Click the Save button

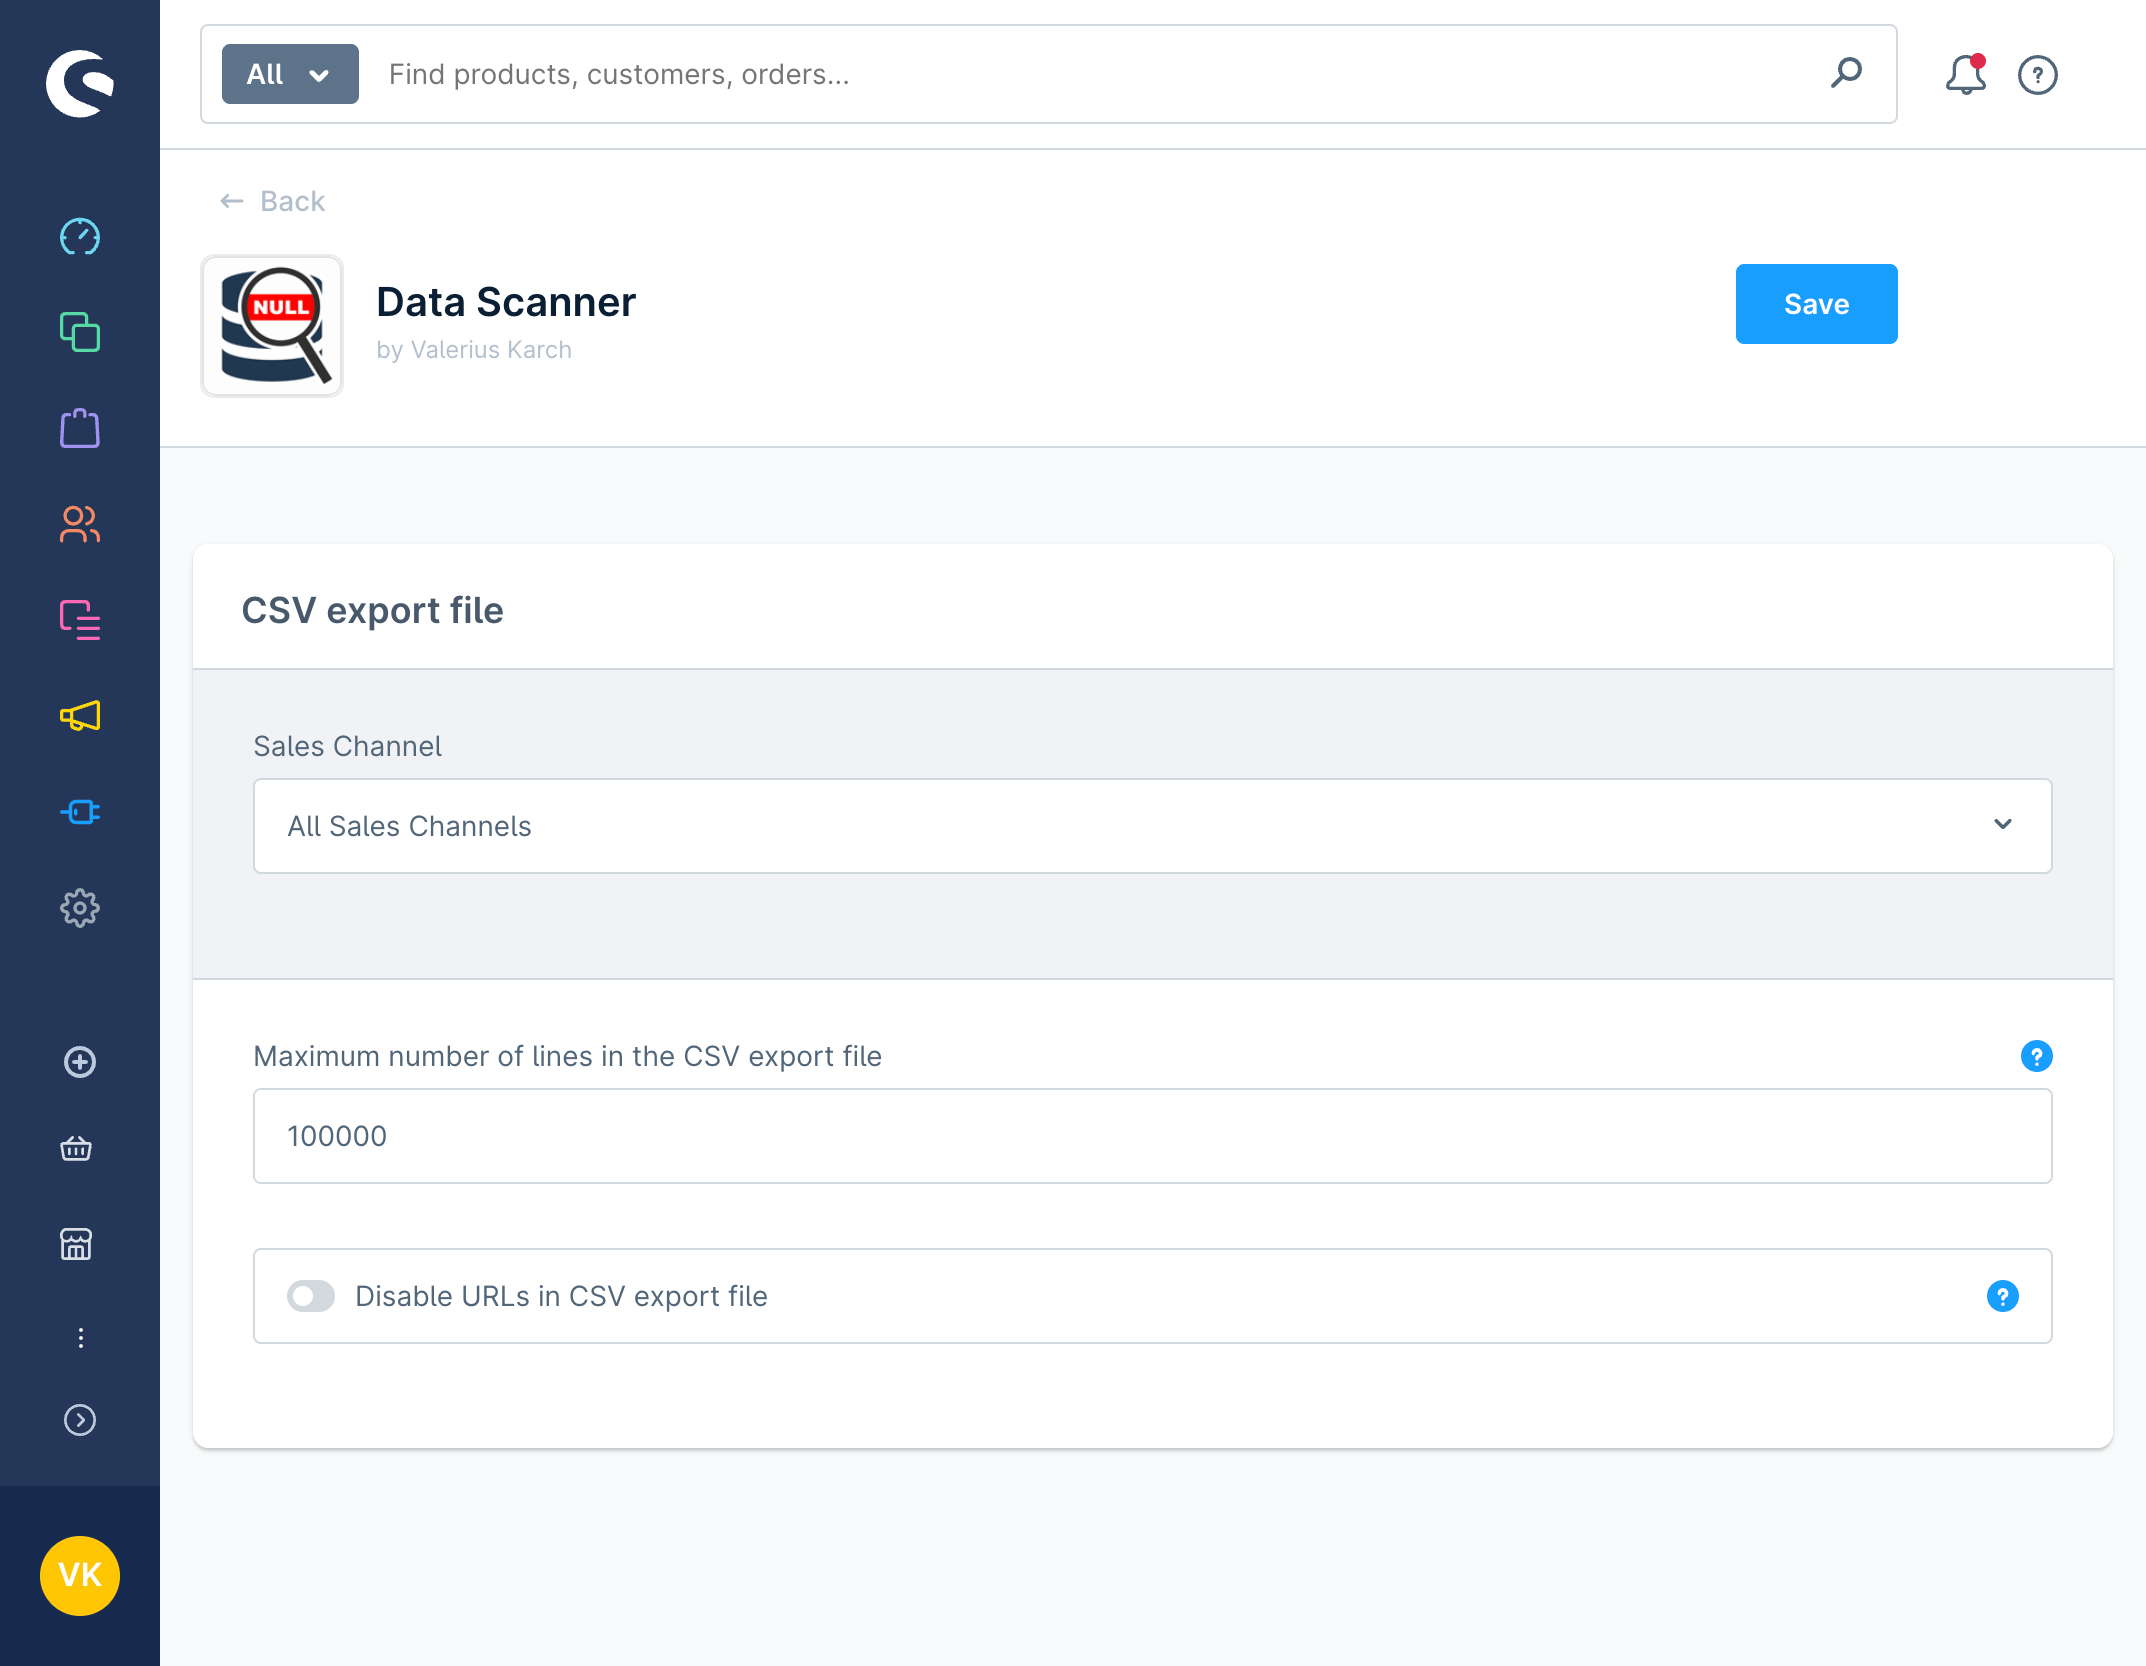click(1816, 304)
